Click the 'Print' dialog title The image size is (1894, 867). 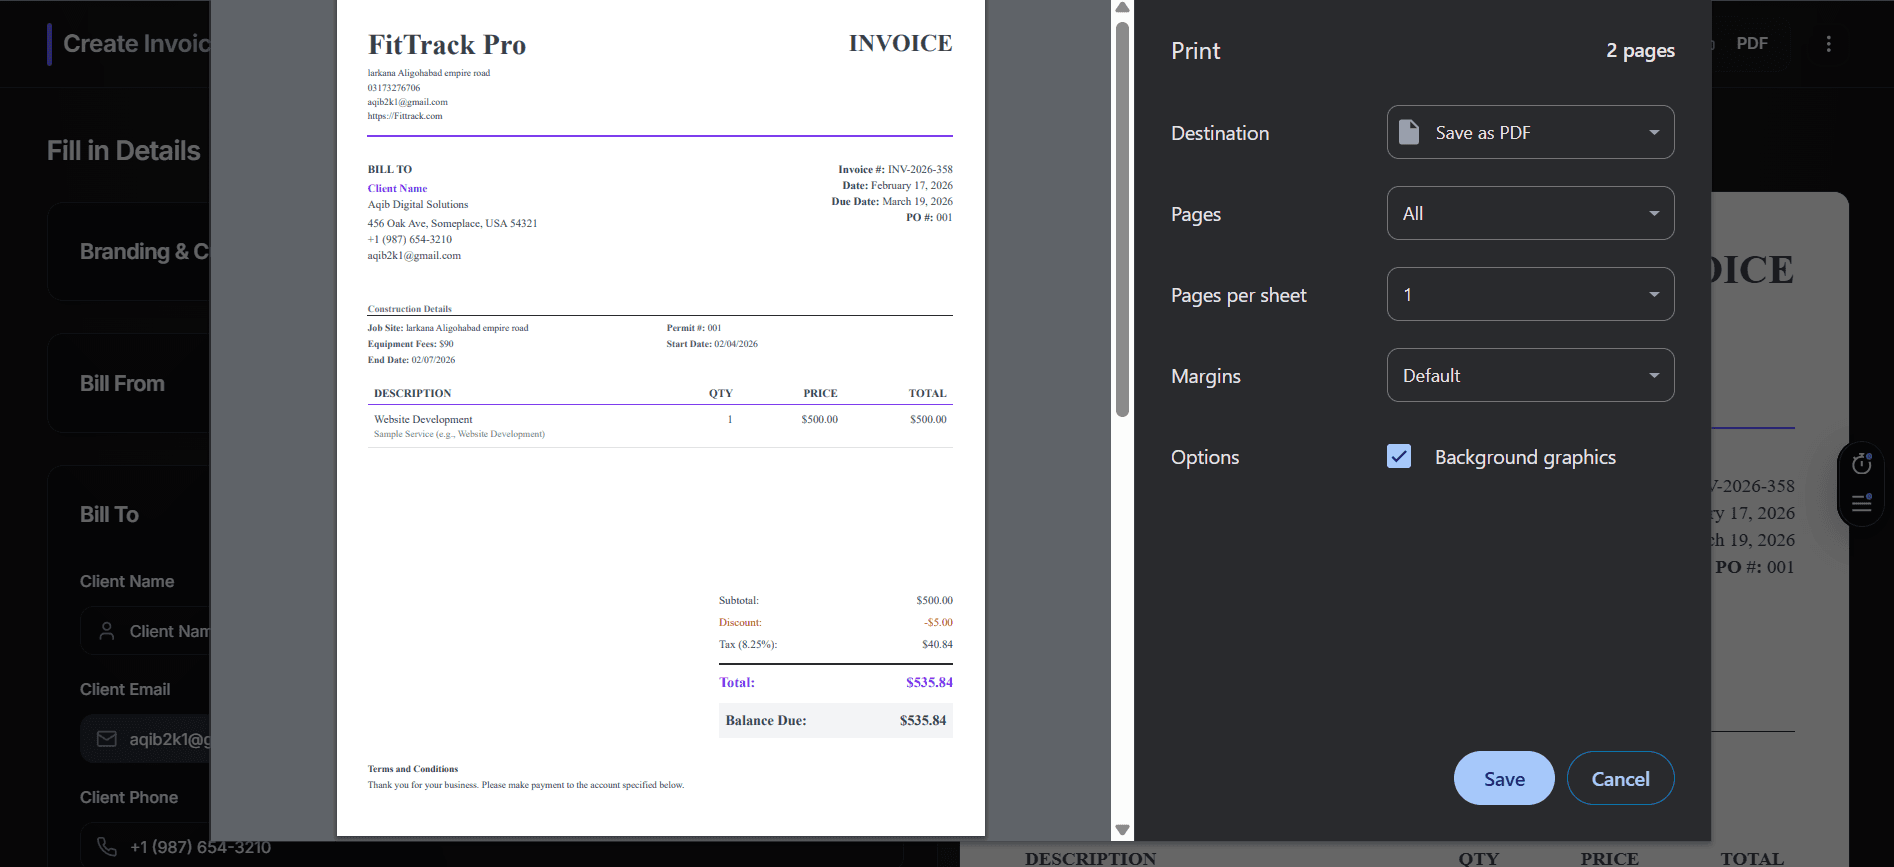(1196, 51)
